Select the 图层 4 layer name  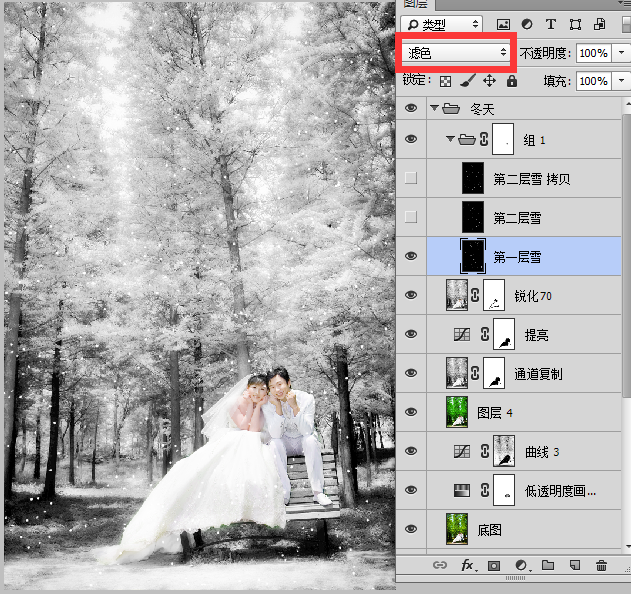pyautogui.click(x=495, y=413)
